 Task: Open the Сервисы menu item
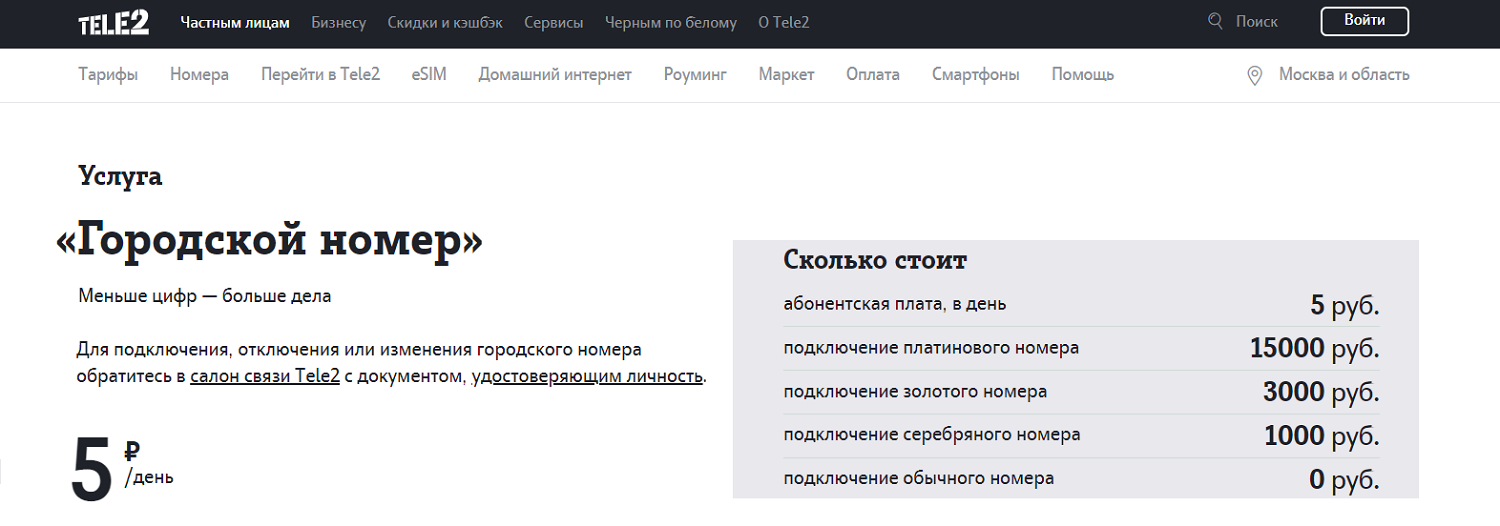pos(553,22)
